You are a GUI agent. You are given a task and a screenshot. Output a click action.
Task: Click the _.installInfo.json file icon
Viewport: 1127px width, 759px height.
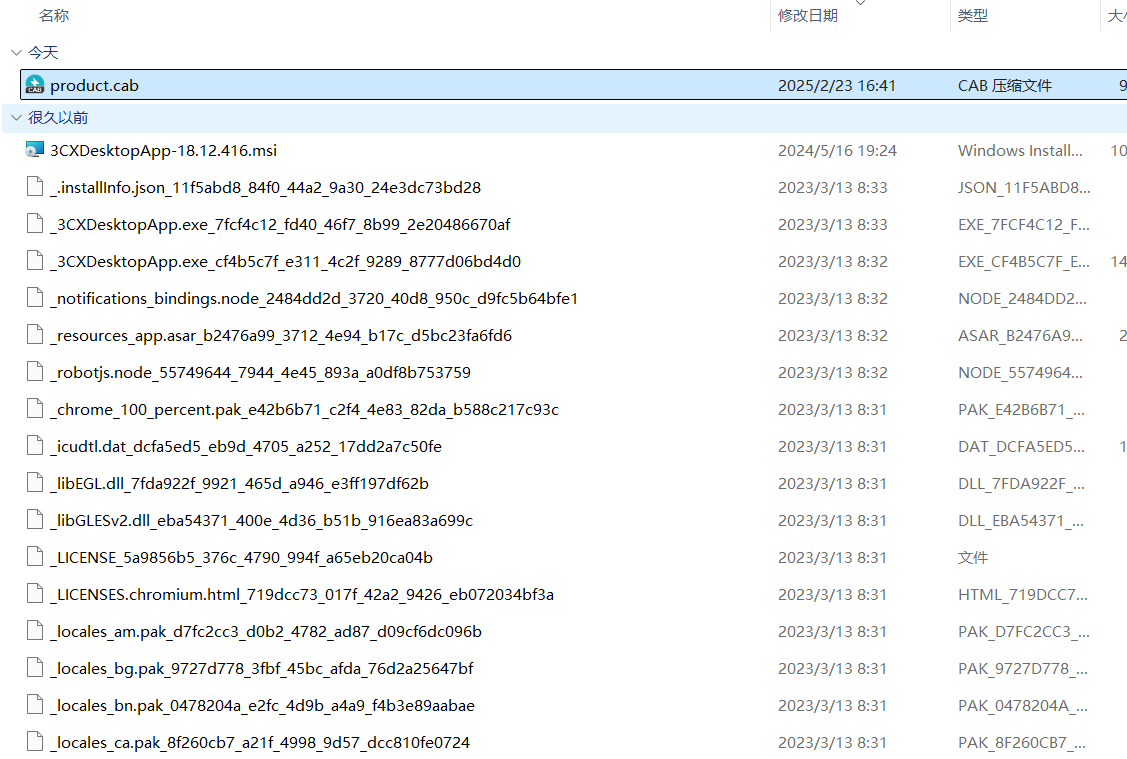[34, 187]
